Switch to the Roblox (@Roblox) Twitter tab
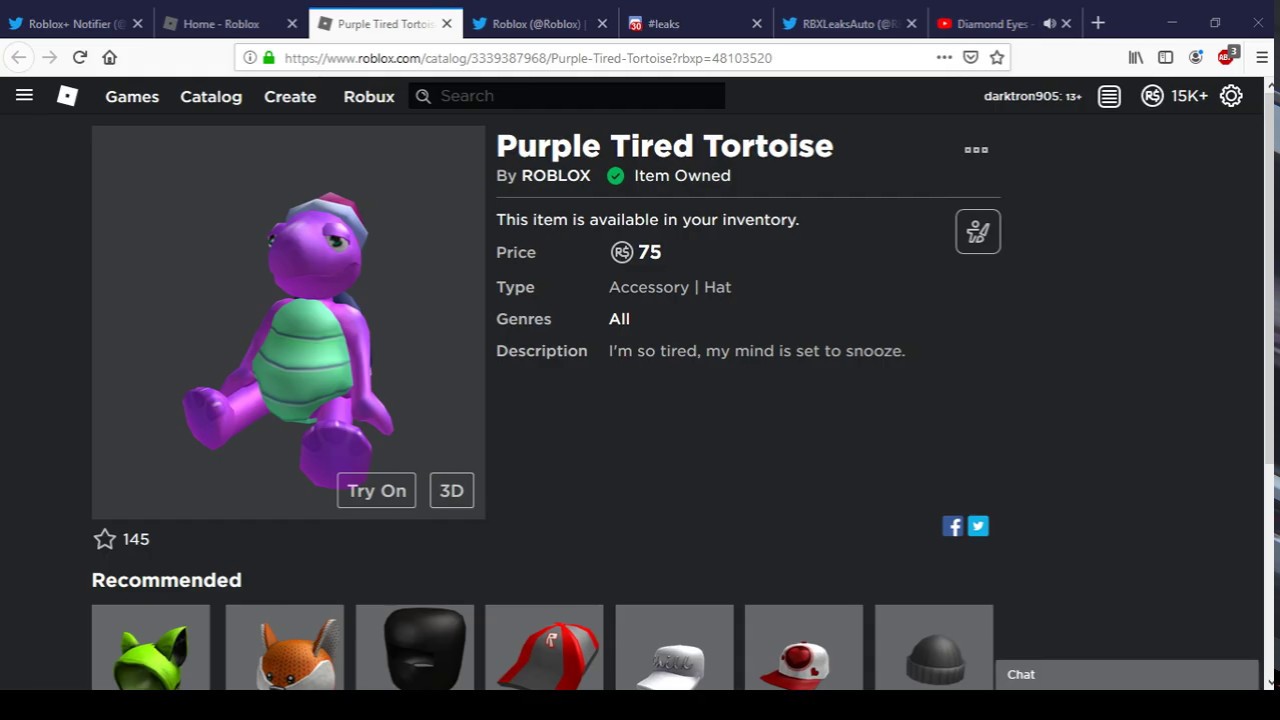 pyautogui.click(x=539, y=23)
